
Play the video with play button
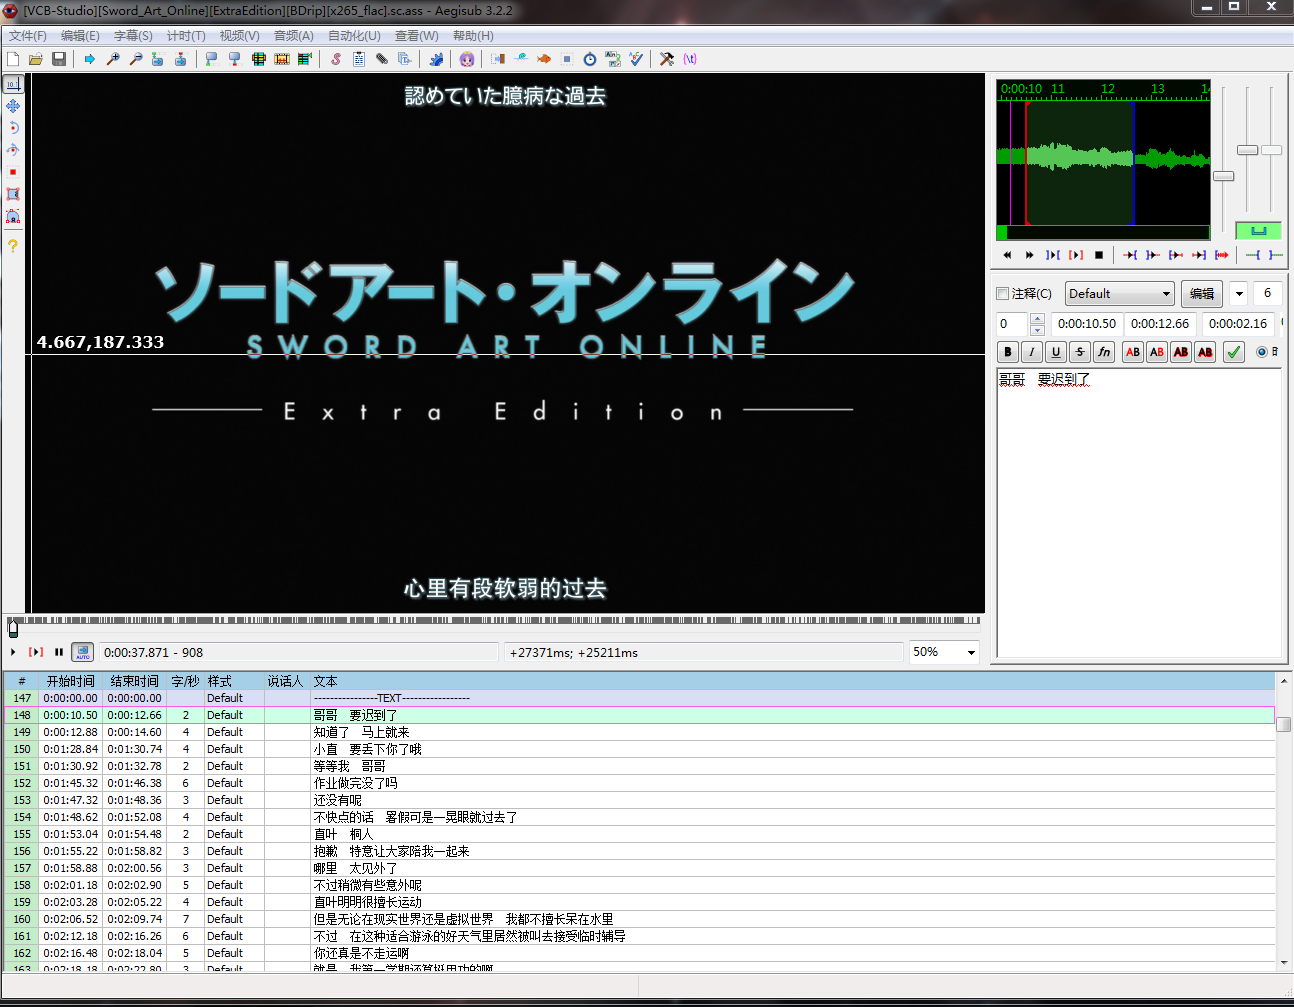coord(13,652)
